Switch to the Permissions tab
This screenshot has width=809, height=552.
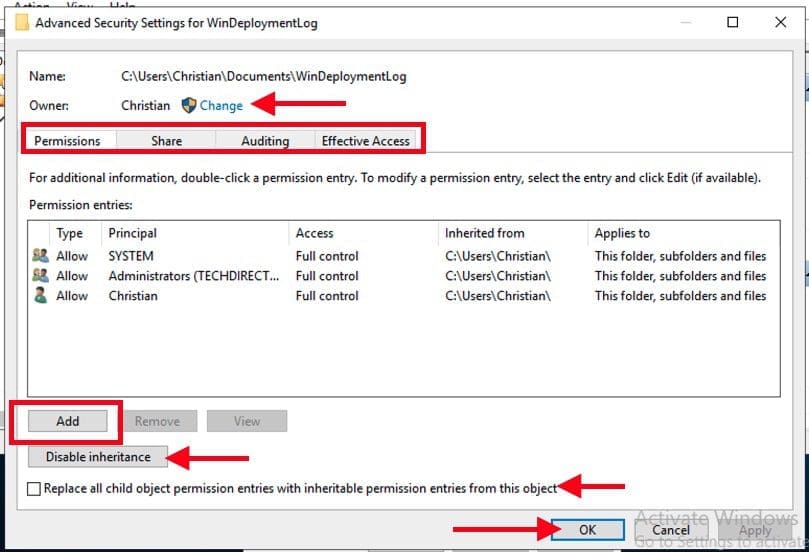[x=67, y=141]
